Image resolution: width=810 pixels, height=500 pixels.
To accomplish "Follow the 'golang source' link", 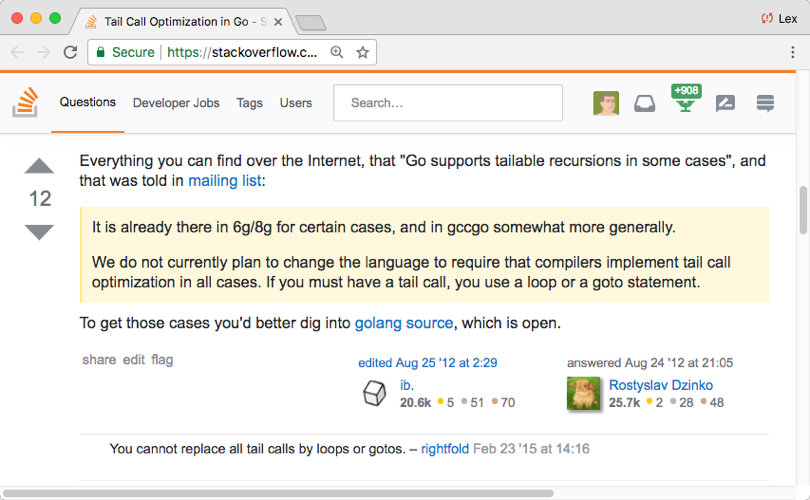I will point(404,323).
